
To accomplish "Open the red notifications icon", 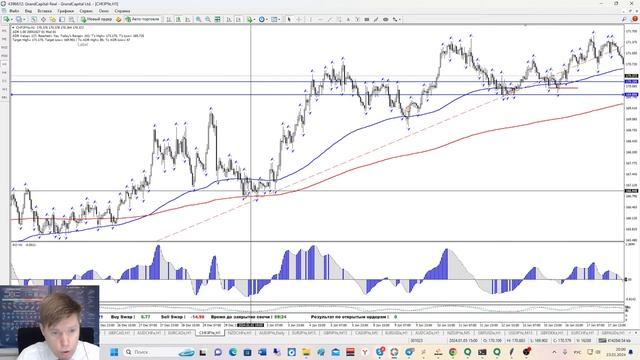I will pyautogui.click(x=635, y=19).
